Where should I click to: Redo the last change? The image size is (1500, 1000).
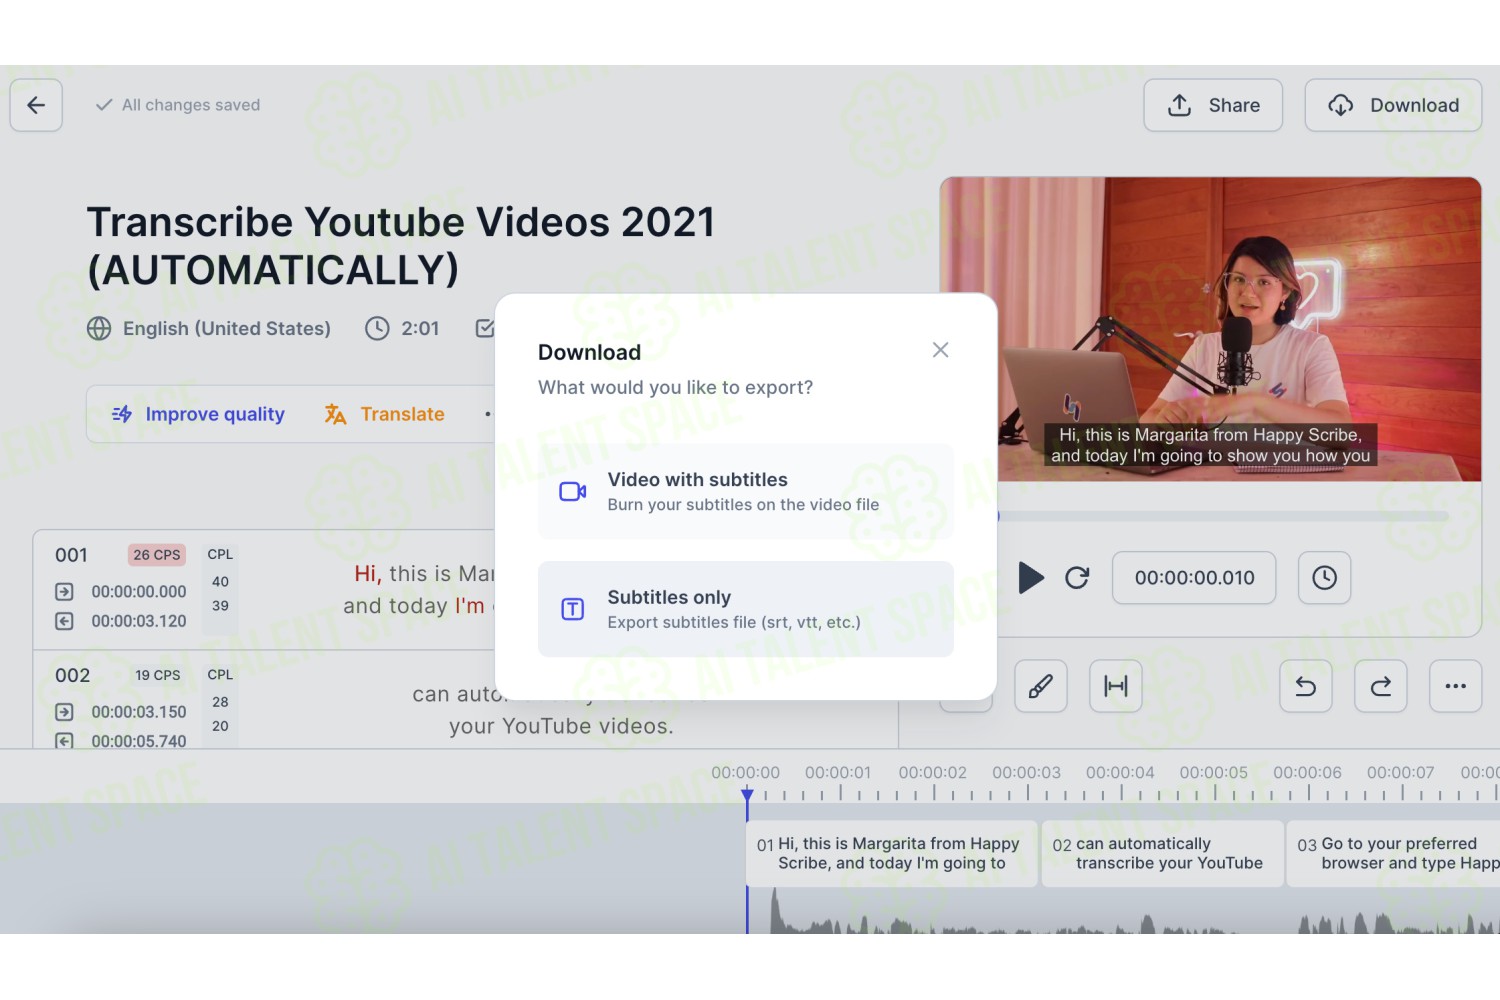tap(1381, 686)
